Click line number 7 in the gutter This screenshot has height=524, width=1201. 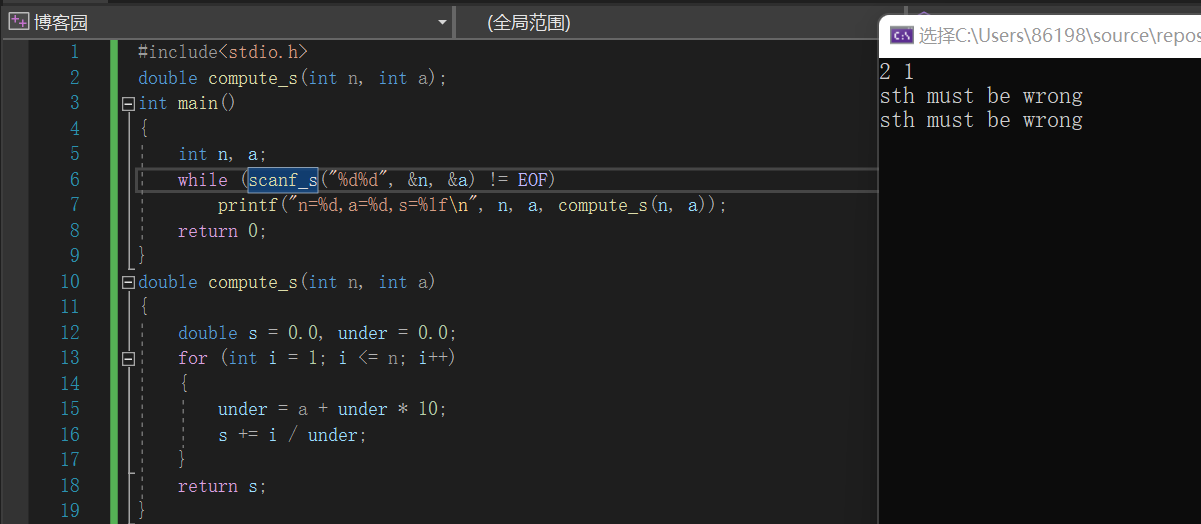[x=75, y=205]
